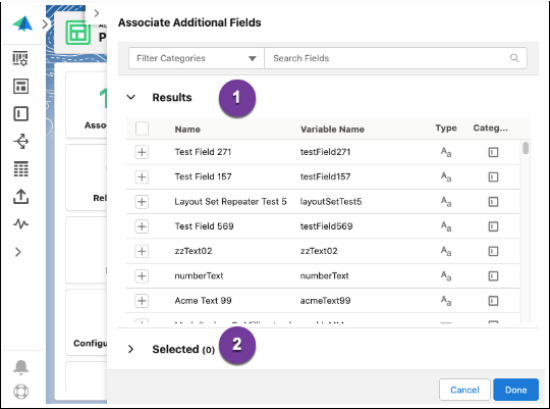Screen dimensions: 550x409
Task: Select the numberText variable name cell
Action: [324, 276]
